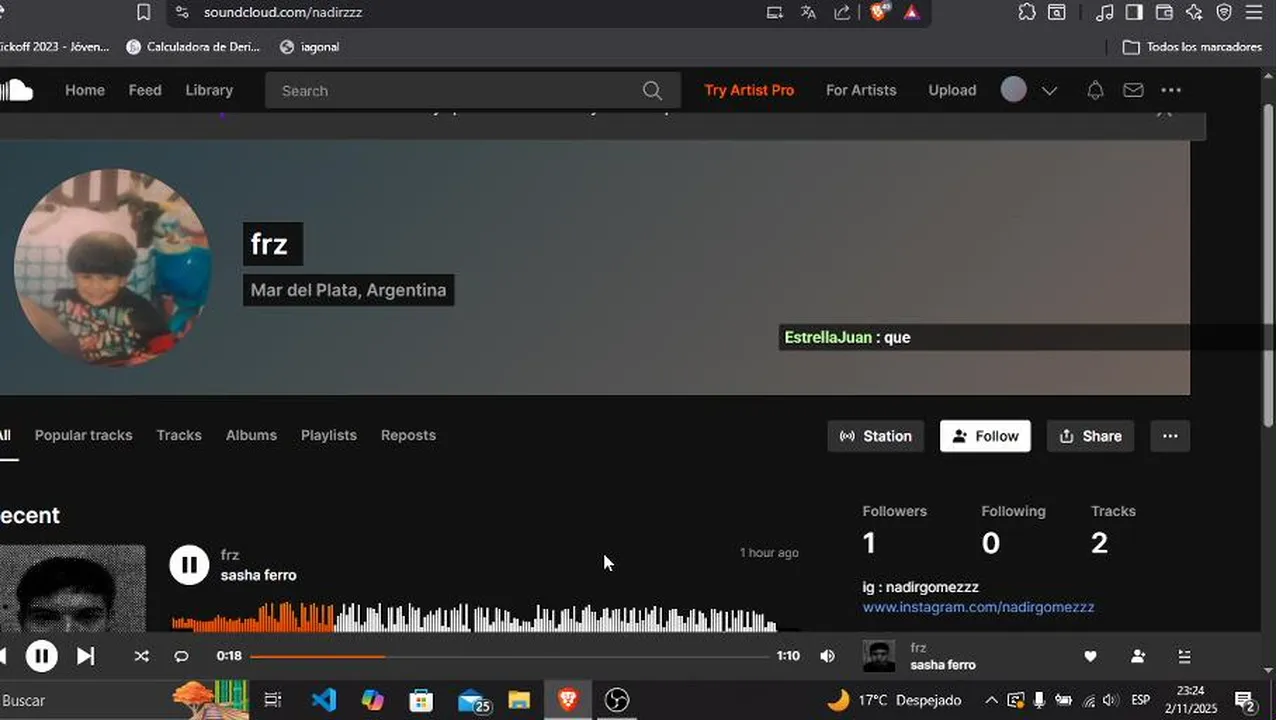Click the browser address bar URL
This screenshot has width=1276, height=720.
[x=283, y=12]
